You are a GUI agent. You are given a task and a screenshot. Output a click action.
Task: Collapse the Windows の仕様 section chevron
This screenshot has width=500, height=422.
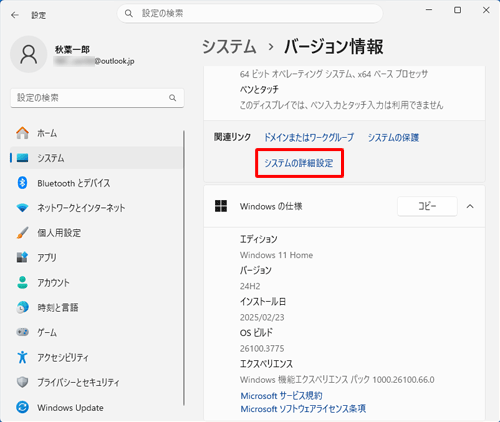point(470,206)
